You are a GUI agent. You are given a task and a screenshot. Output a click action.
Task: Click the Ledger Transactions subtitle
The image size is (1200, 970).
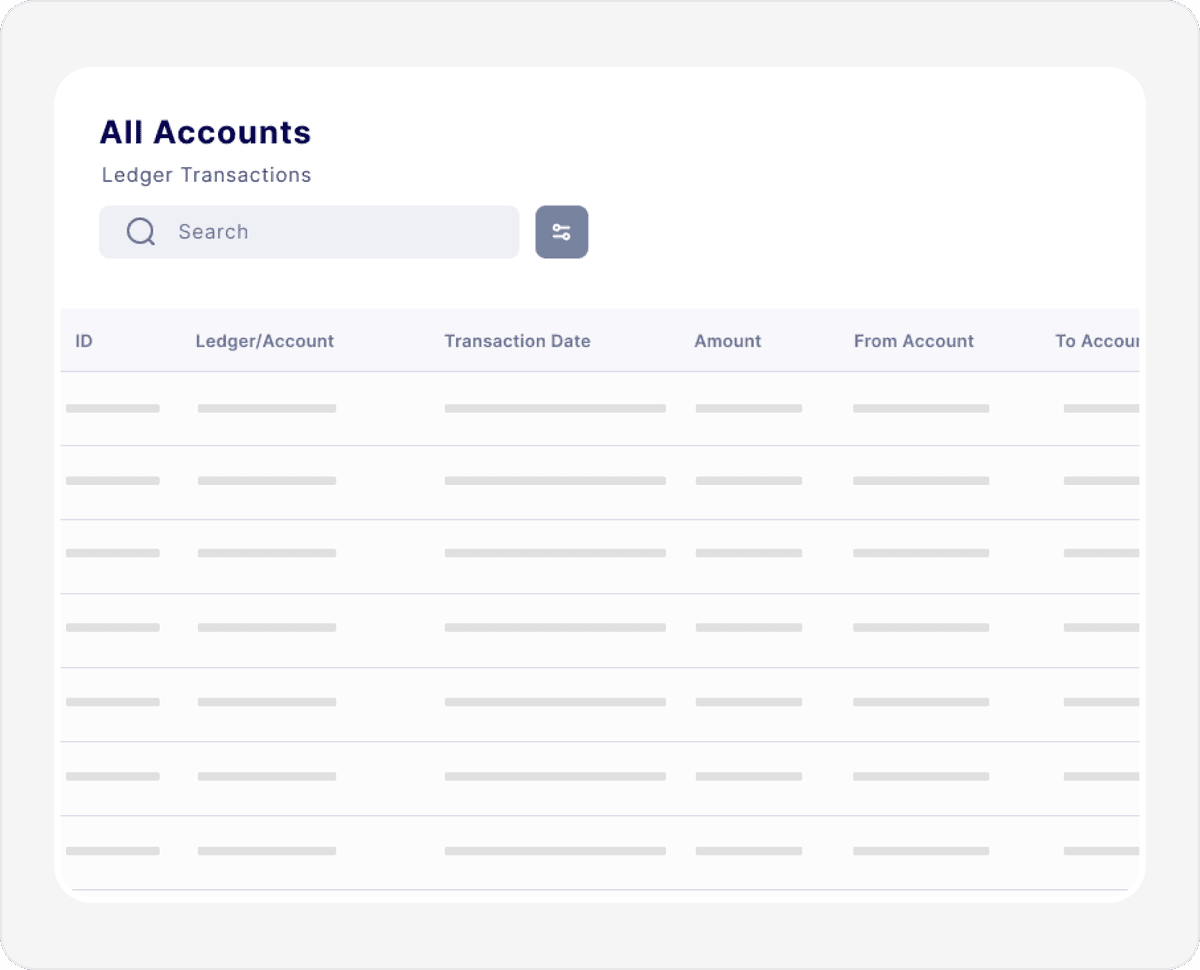[206, 175]
